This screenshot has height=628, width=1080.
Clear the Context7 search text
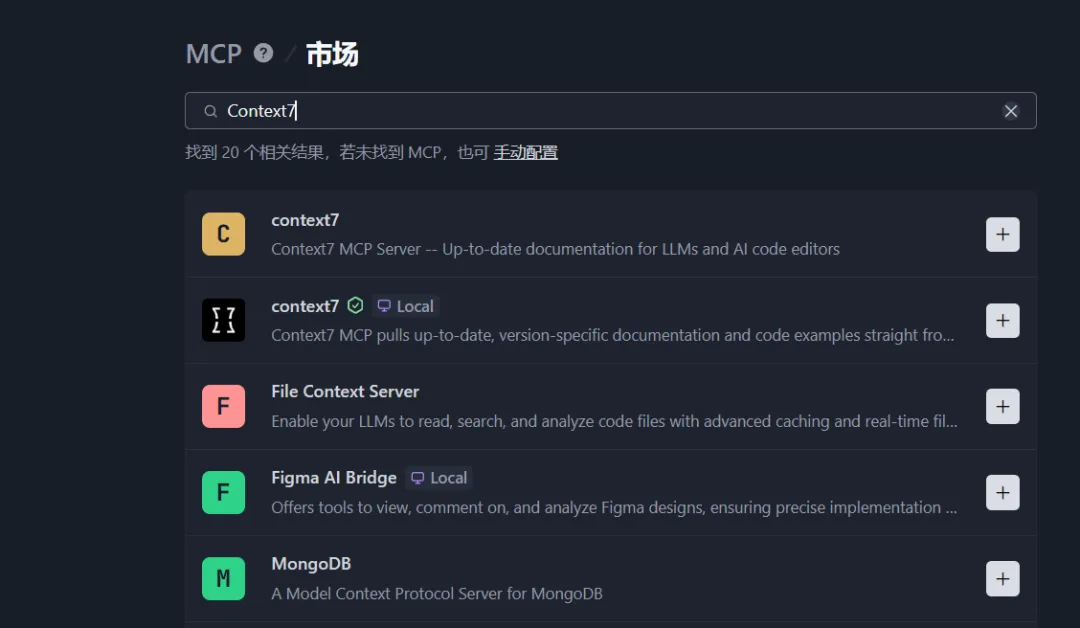tap(1011, 111)
